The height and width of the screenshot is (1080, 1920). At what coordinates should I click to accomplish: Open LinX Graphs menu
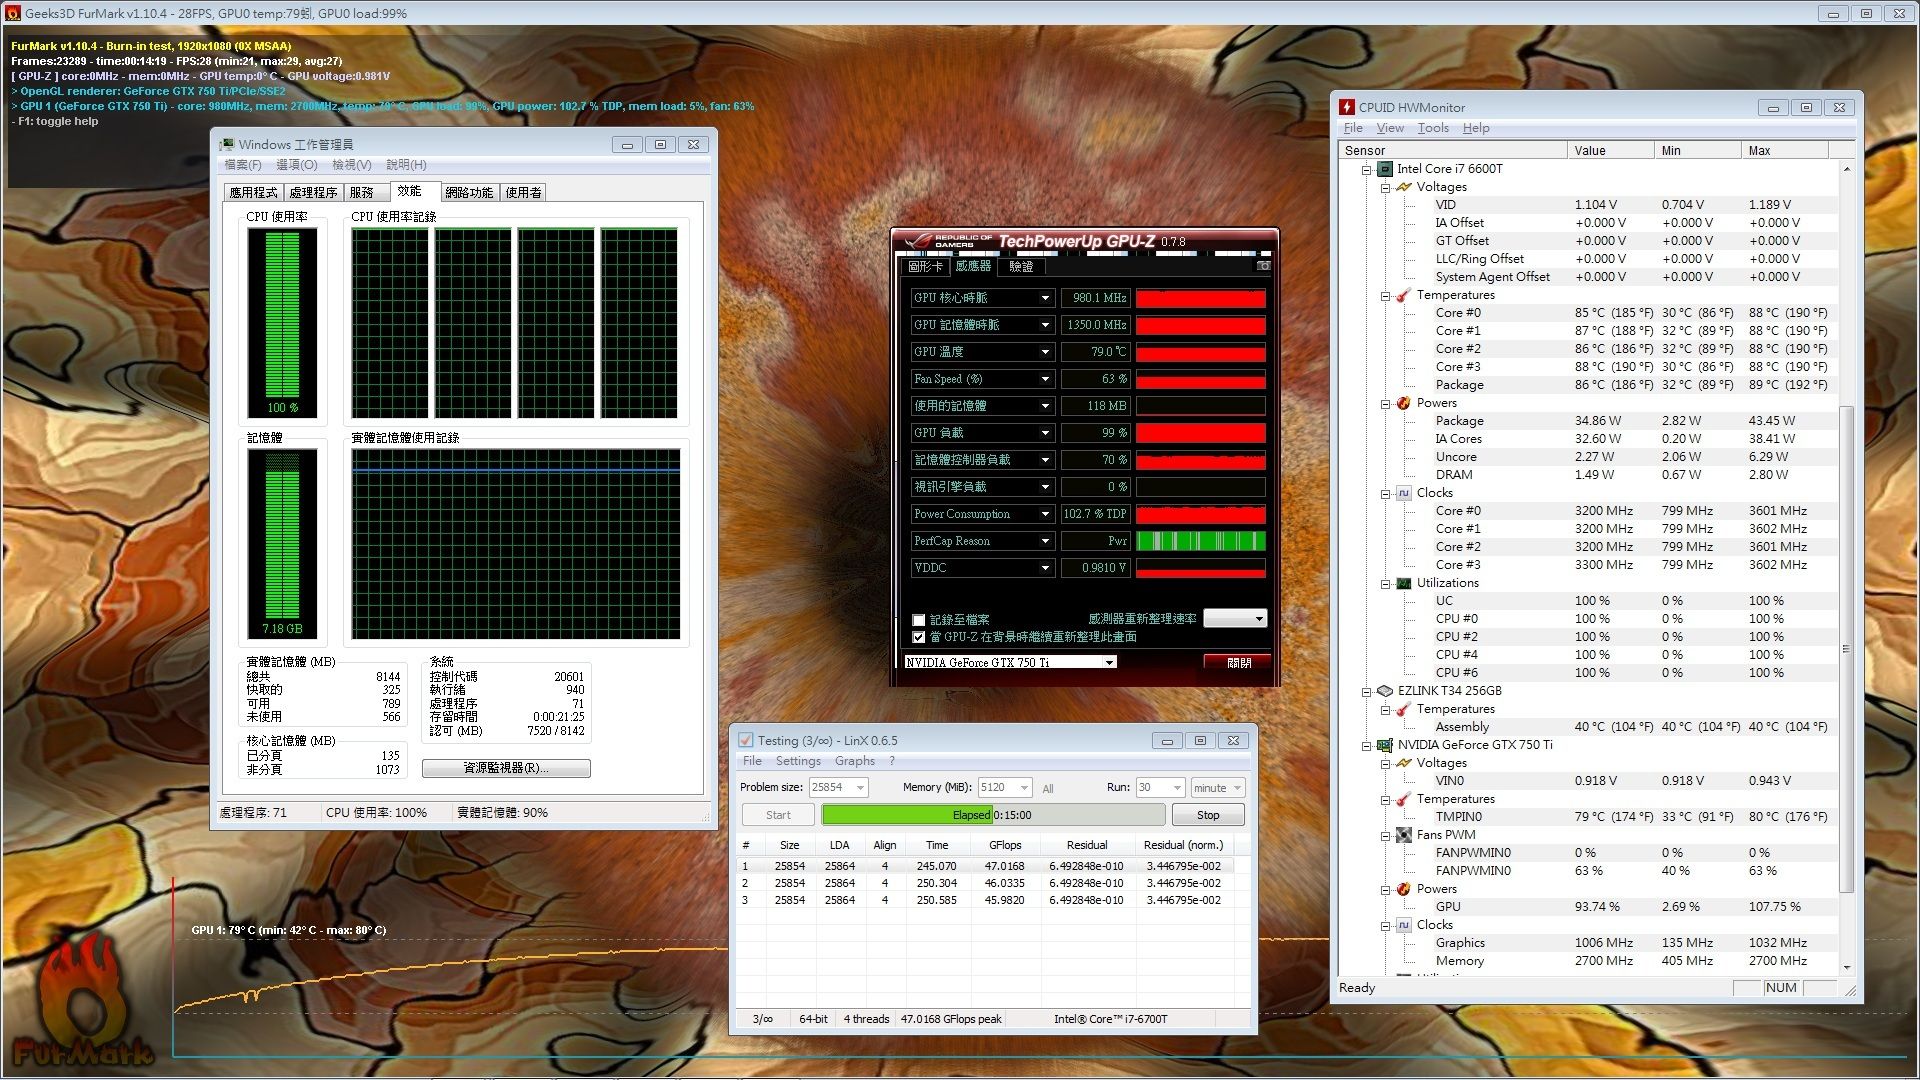pos(855,761)
